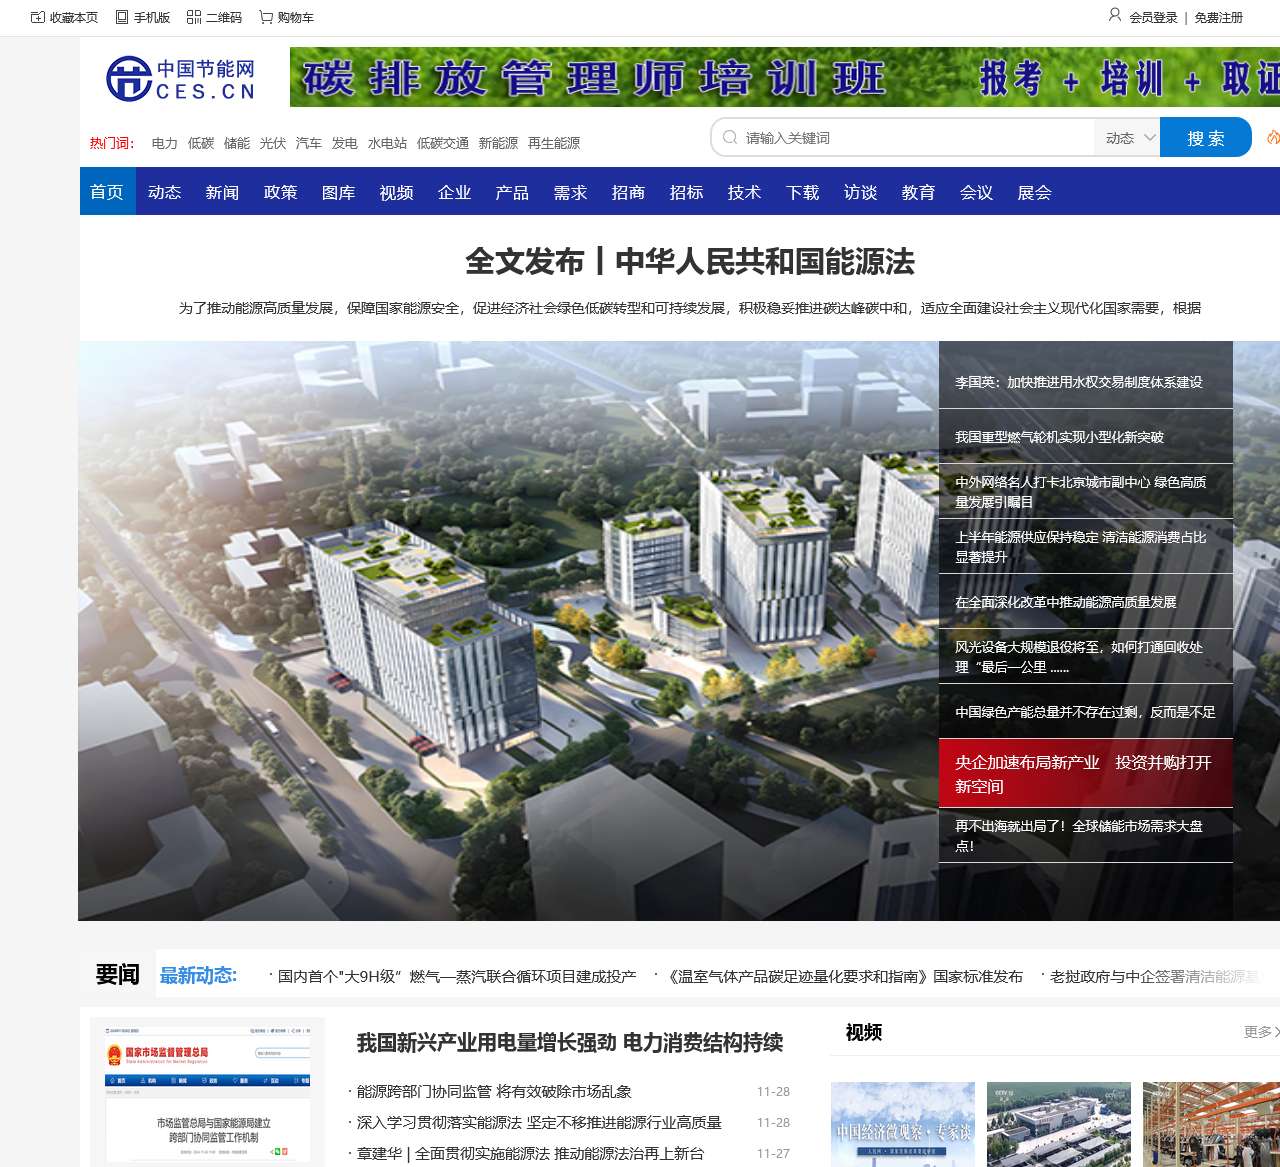1280x1167 pixels.
Task: Open the 碳排放管理师培训班 banner ad
Action: point(785,77)
